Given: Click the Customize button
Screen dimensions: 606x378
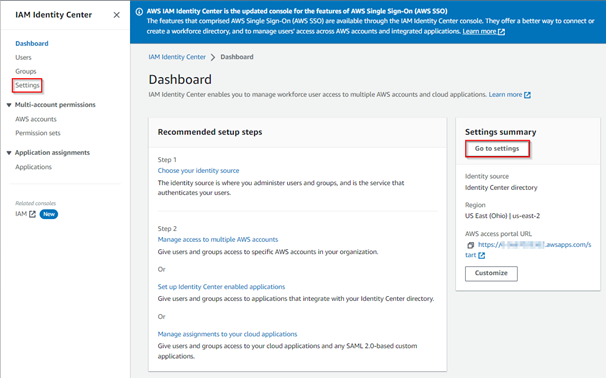Looking at the screenshot, I should point(491,273).
